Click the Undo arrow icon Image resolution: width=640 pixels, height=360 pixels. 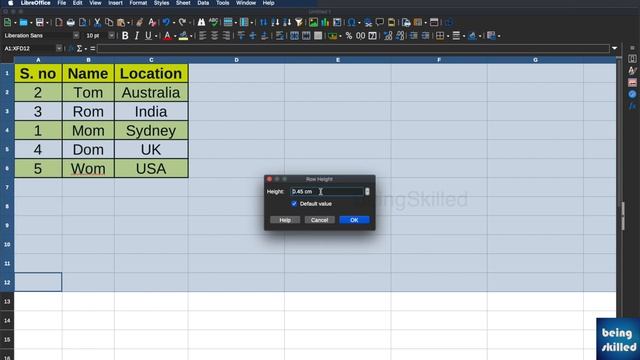[x=165, y=22]
